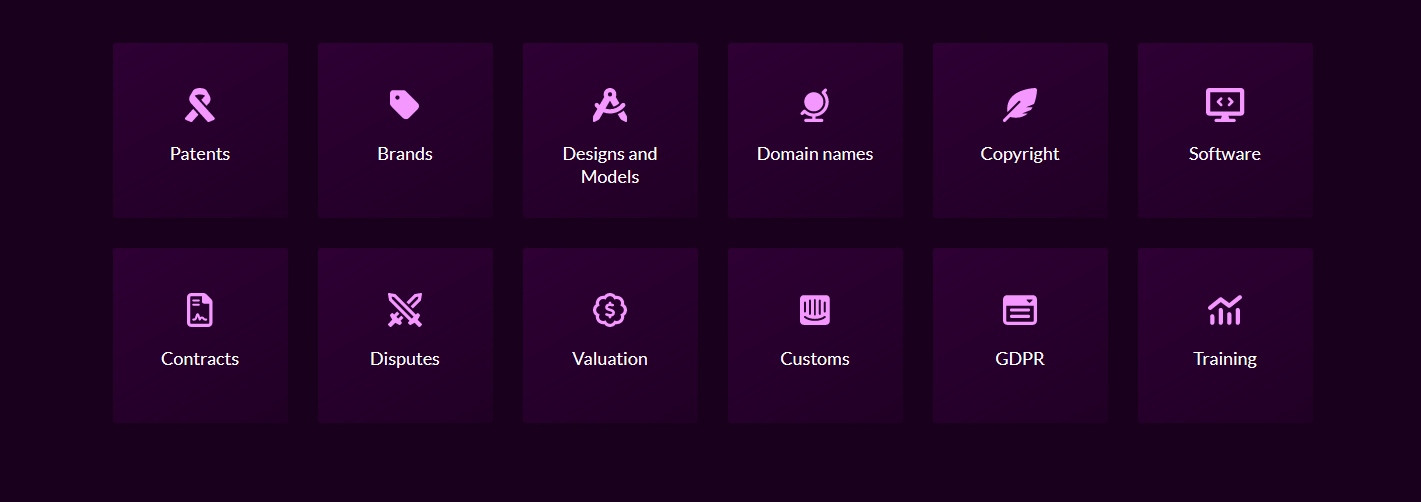The height and width of the screenshot is (502, 1421).
Task: Click the globe icon above Domain names
Action: click(x=815, y=105)
